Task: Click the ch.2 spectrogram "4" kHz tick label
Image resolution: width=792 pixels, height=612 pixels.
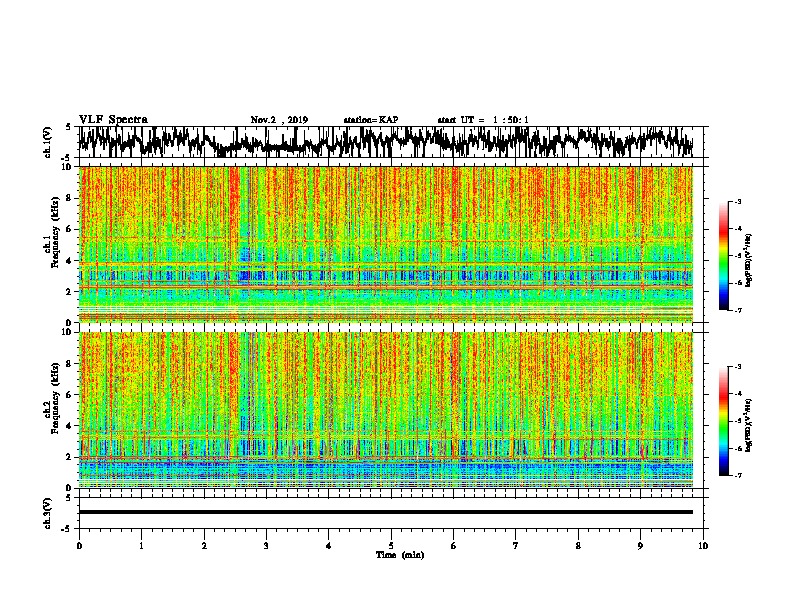Action: tap(71, 426)
